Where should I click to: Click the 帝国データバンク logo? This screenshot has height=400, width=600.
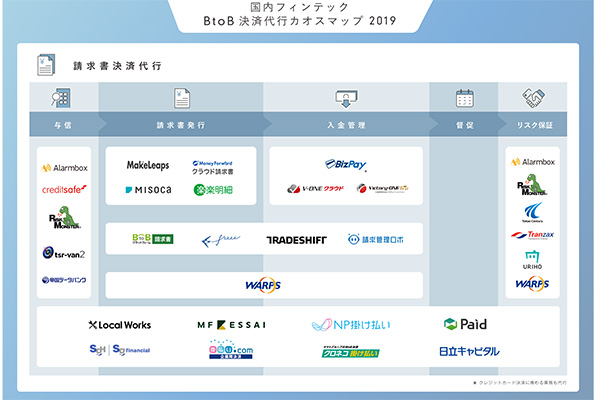point(64,280)
